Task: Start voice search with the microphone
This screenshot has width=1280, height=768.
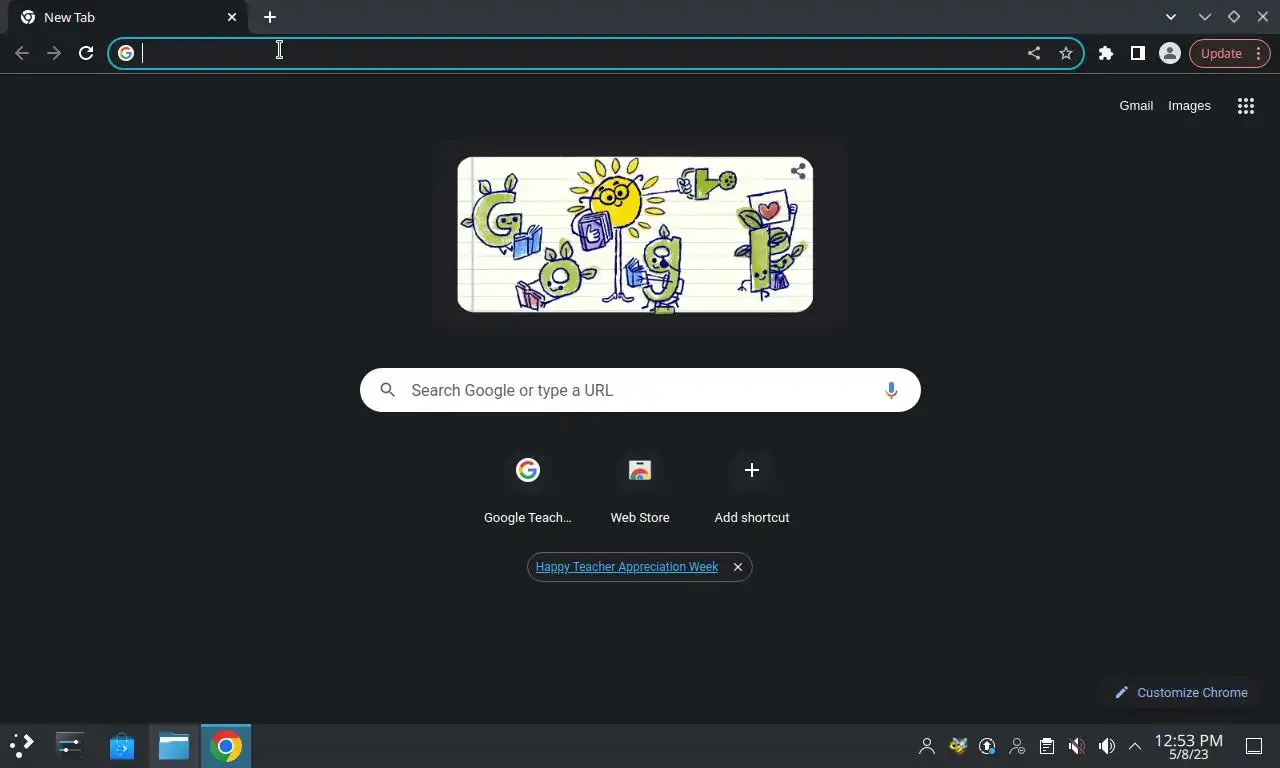Action: [891, 390]
